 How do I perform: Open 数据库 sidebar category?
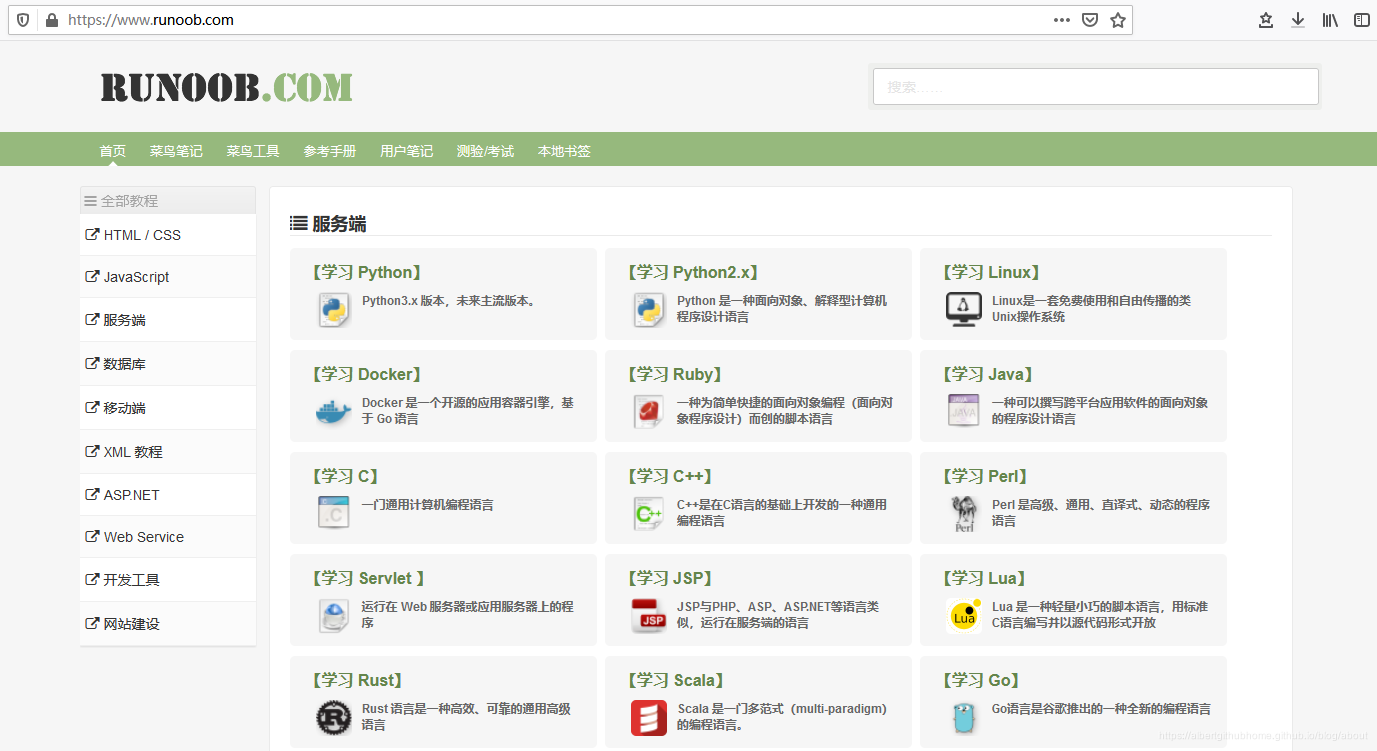click(x=168, y=364)
